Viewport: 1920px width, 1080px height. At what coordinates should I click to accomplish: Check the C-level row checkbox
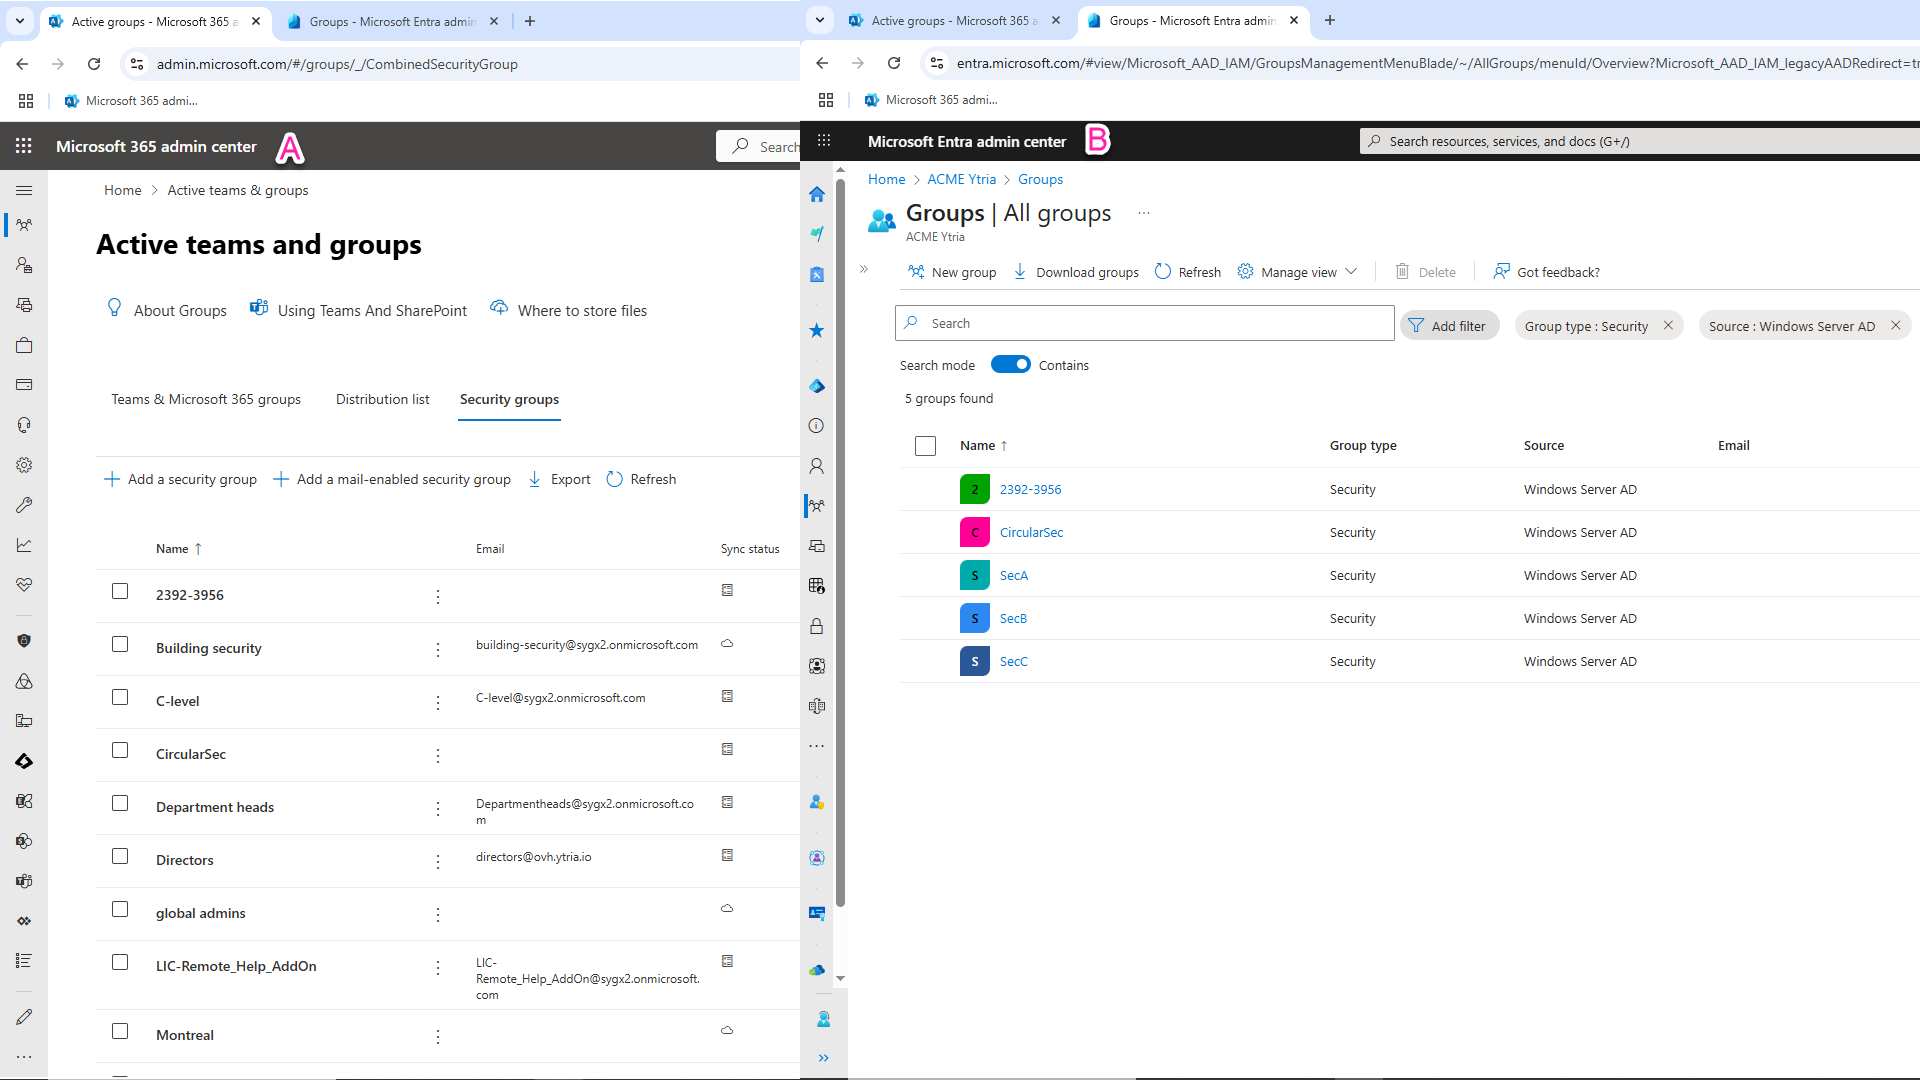pyautogui.click(x=120, y=697)
